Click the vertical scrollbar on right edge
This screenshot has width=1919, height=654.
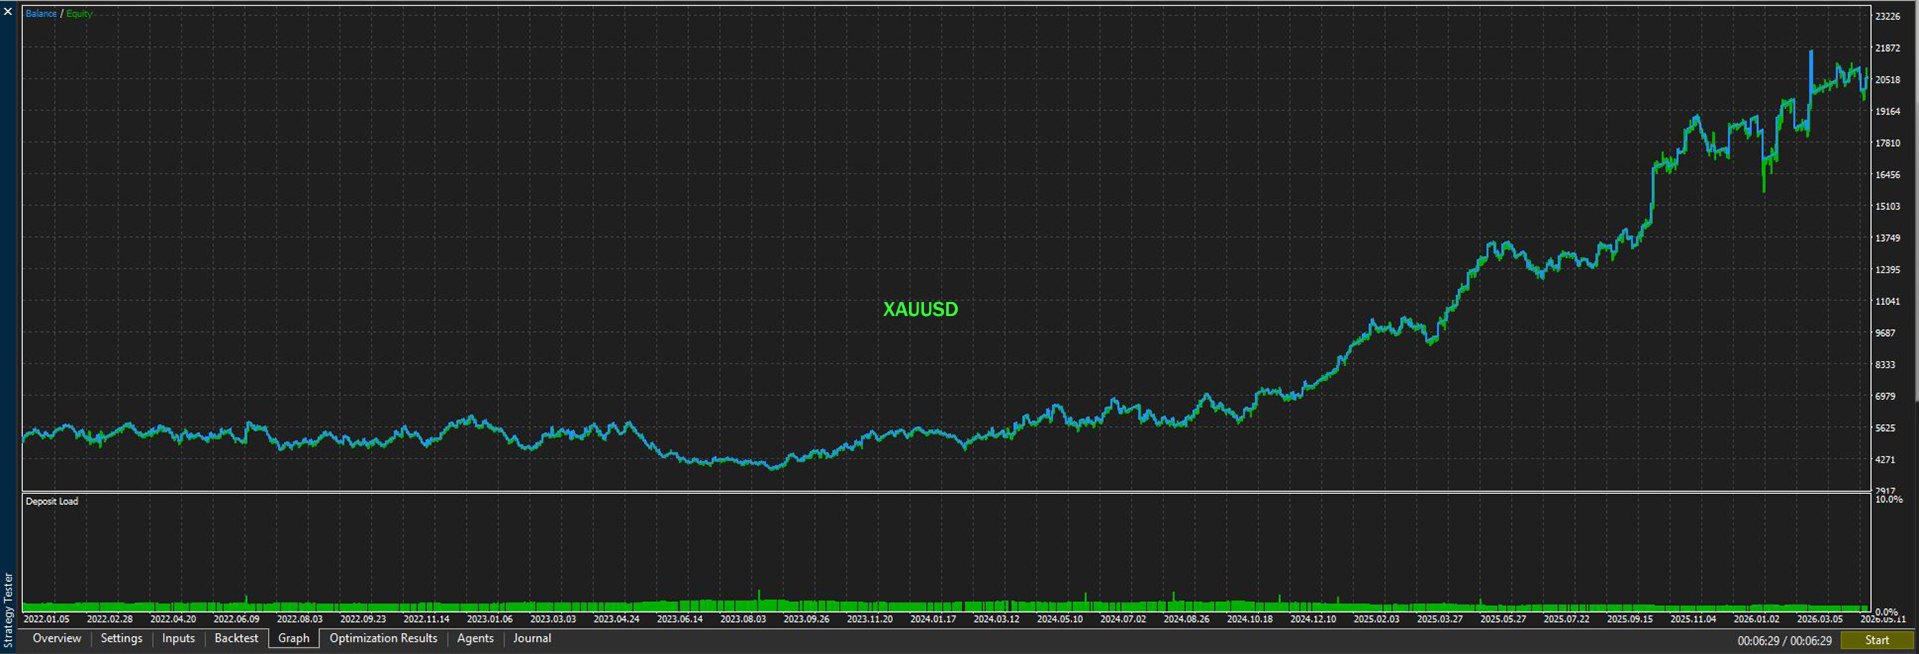[x=1915, y=200]
